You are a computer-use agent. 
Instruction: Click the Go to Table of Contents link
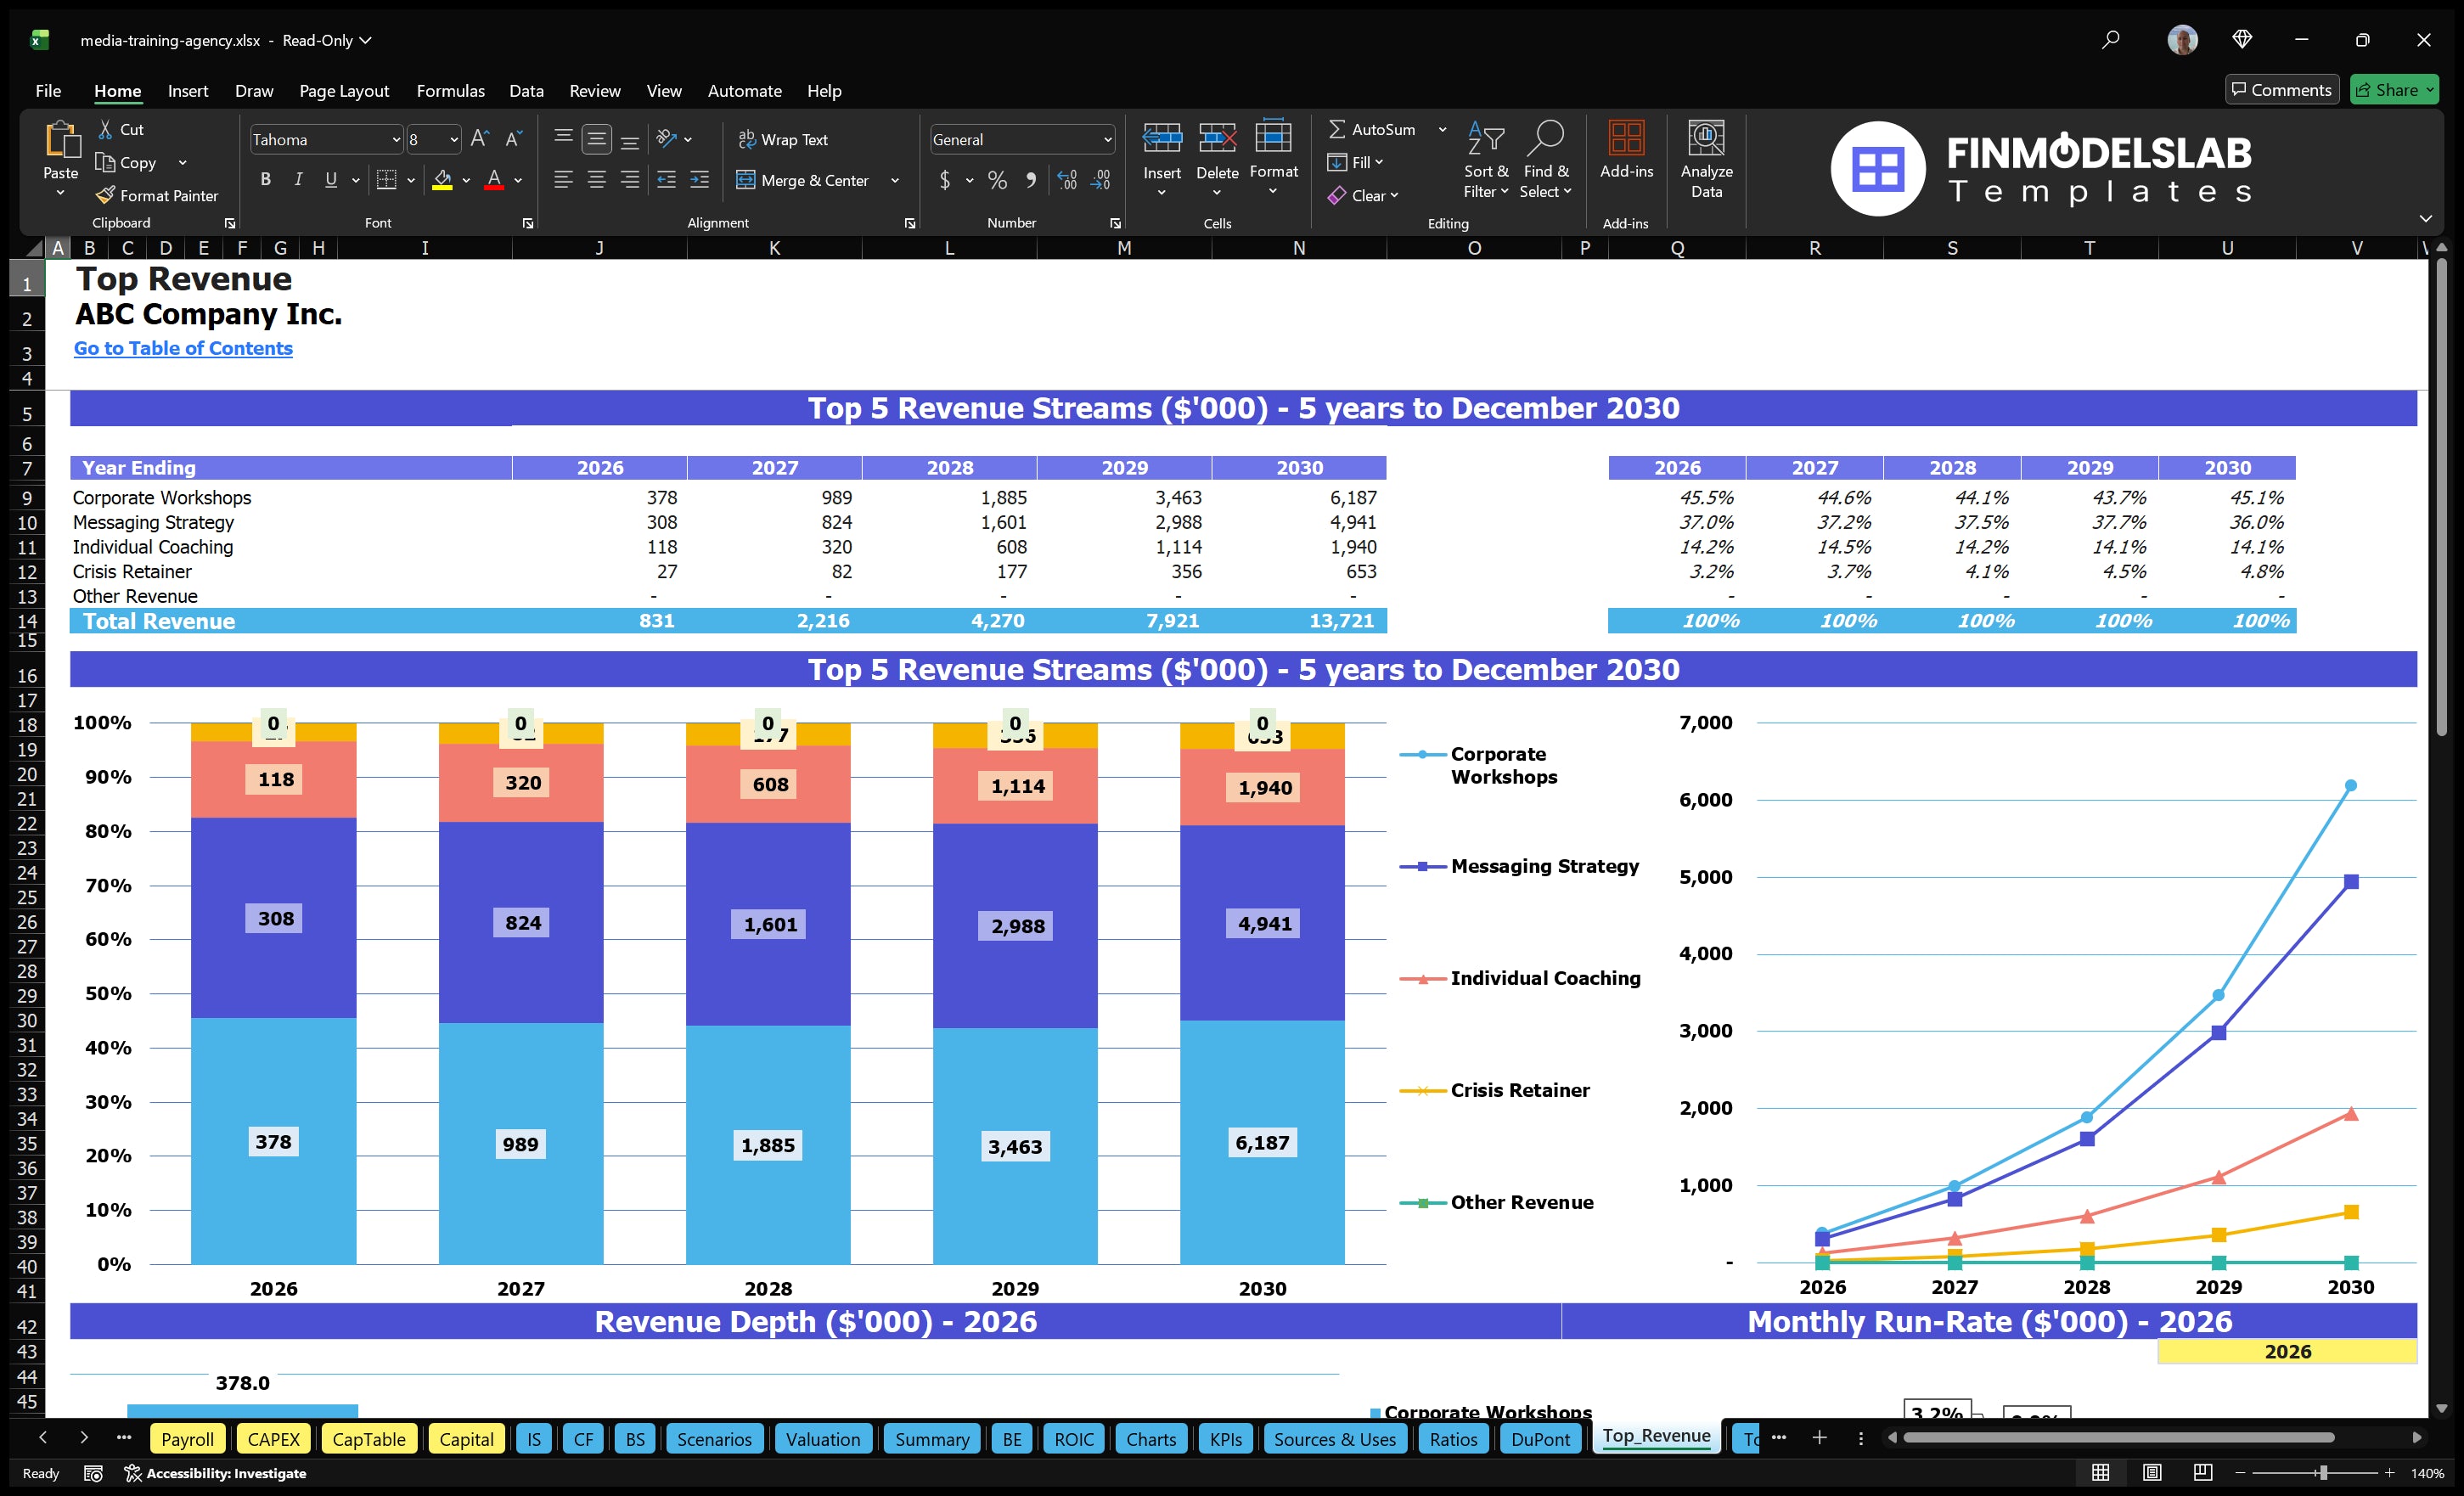183,348
